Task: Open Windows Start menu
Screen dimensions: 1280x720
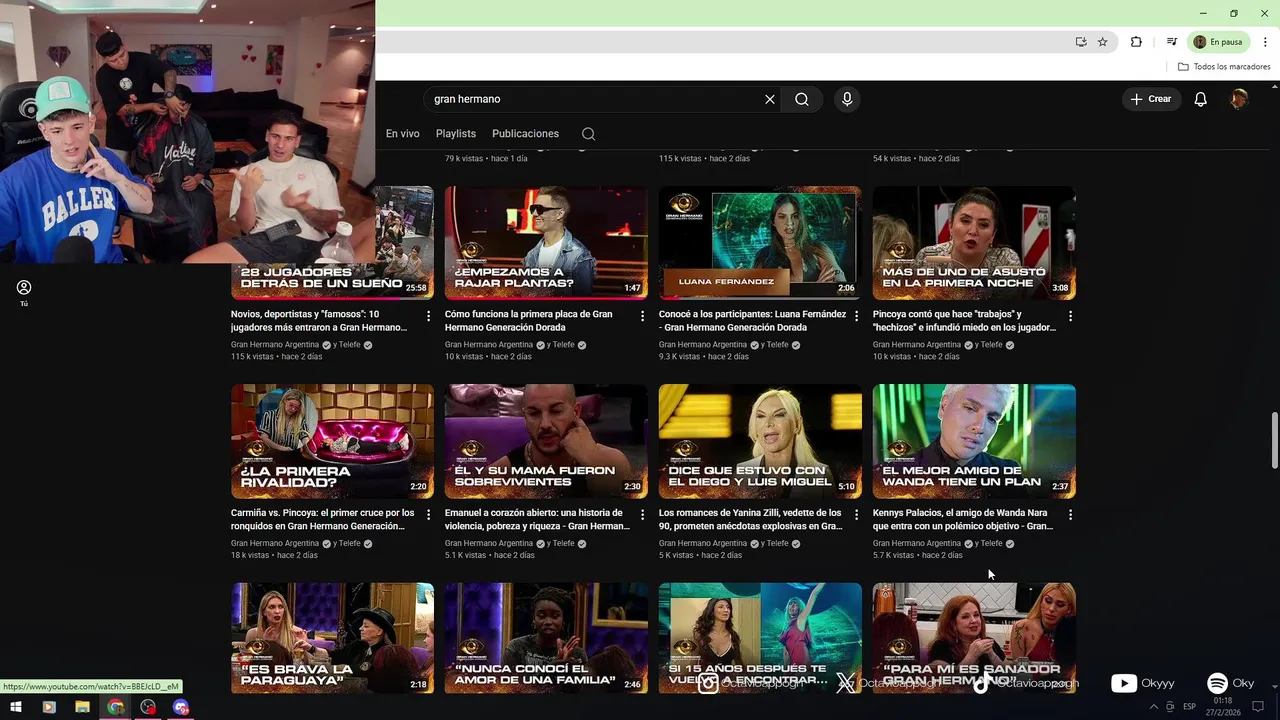Action: [x=16, y=707]
